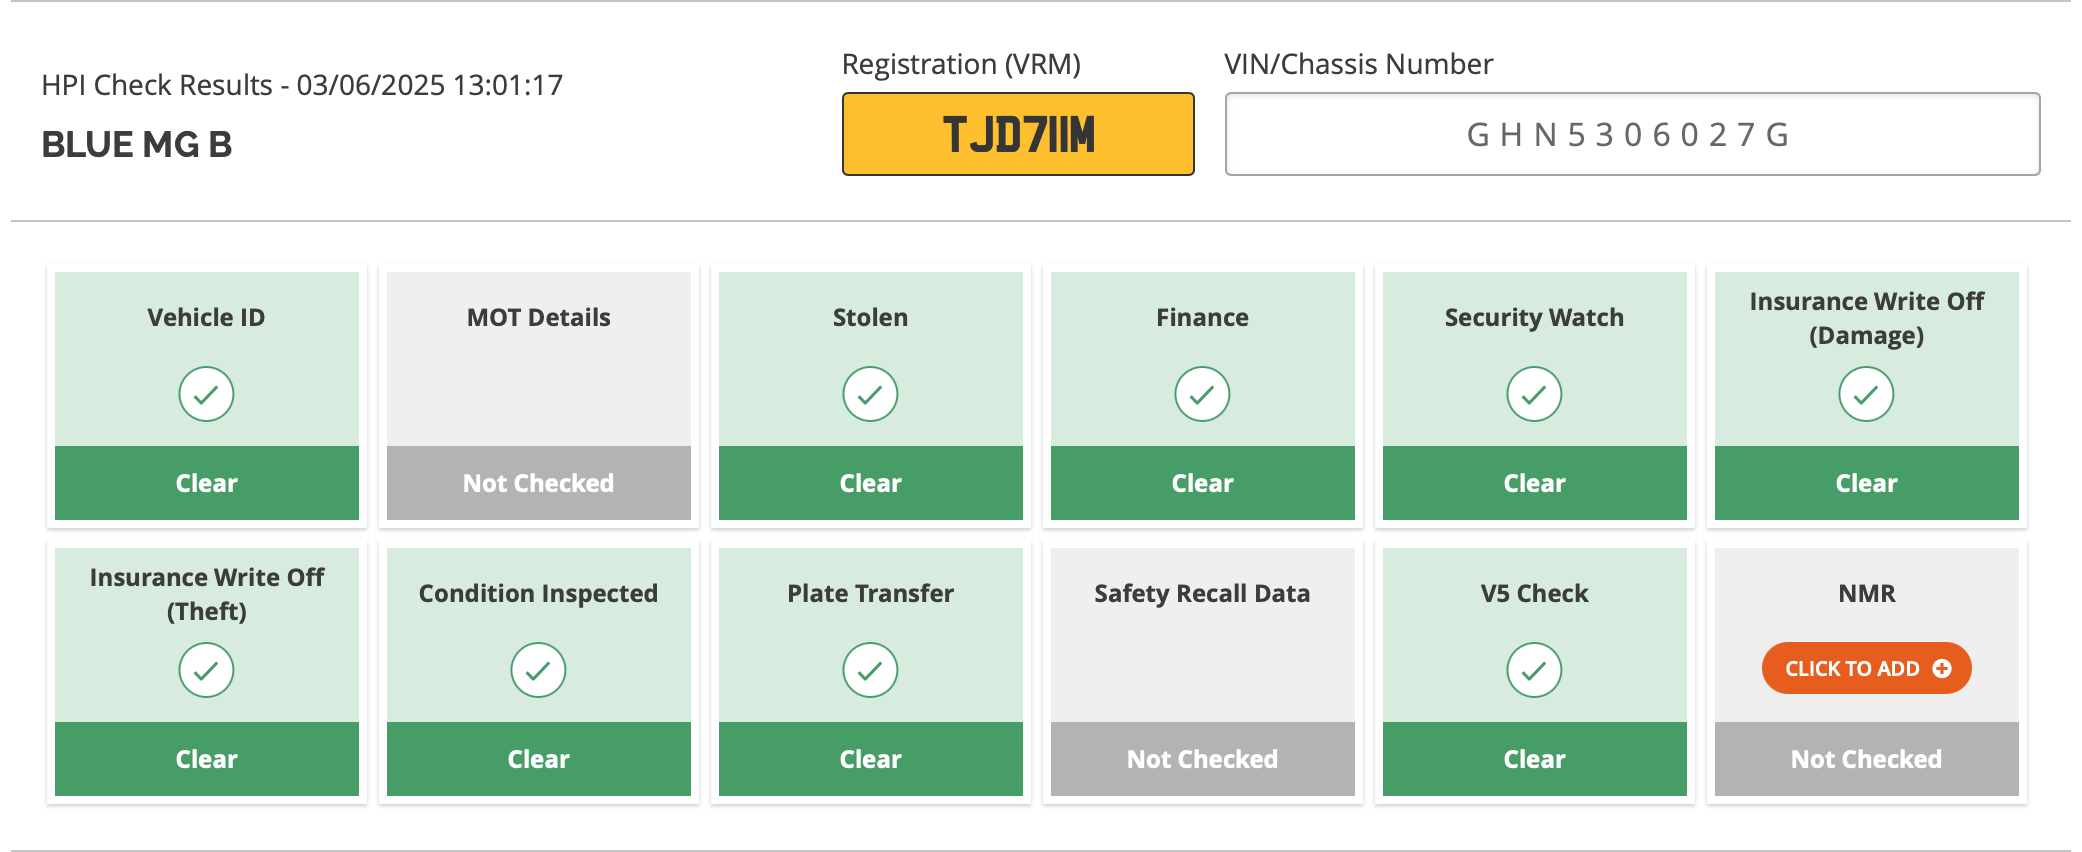The height and width of the screenshot is (852, 2082).
Task: Click CLICK TO ADD button for NMR
Action: [x=1866, y=668]
